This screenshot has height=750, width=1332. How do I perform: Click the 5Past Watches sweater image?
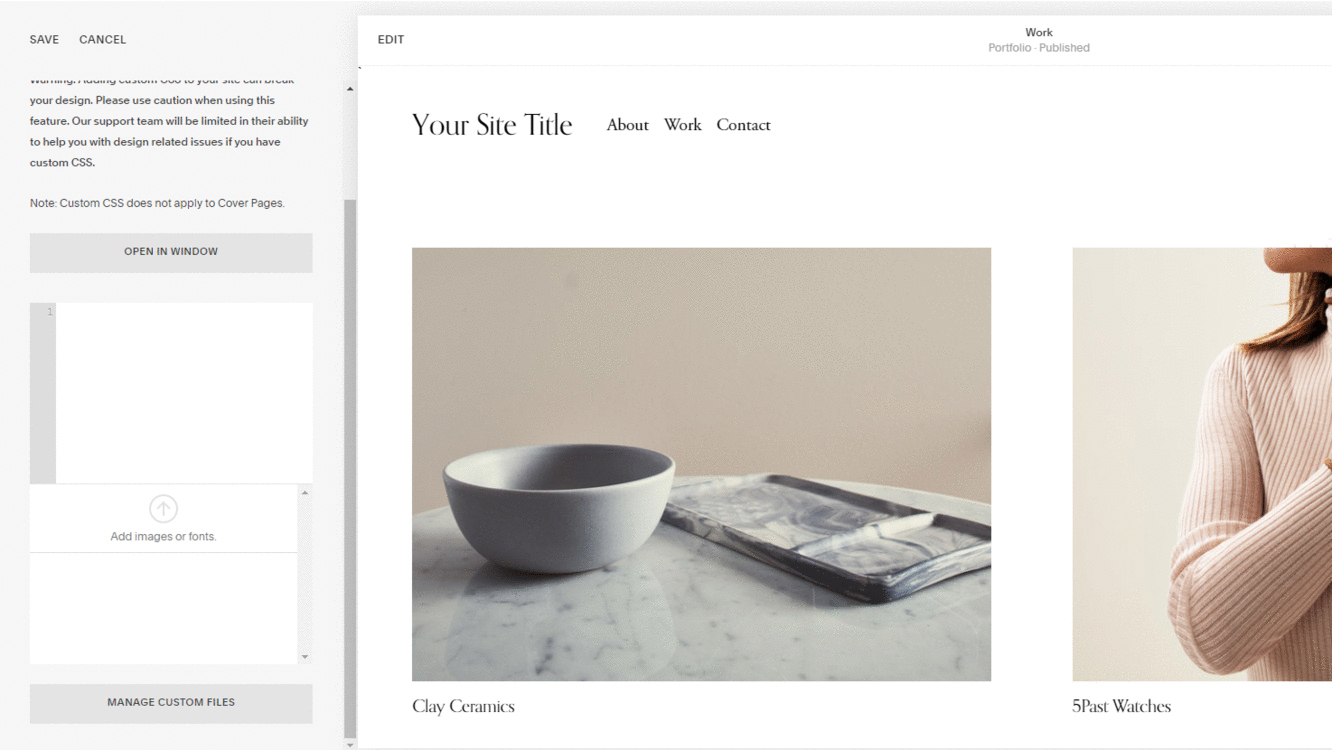[1200, 463]
